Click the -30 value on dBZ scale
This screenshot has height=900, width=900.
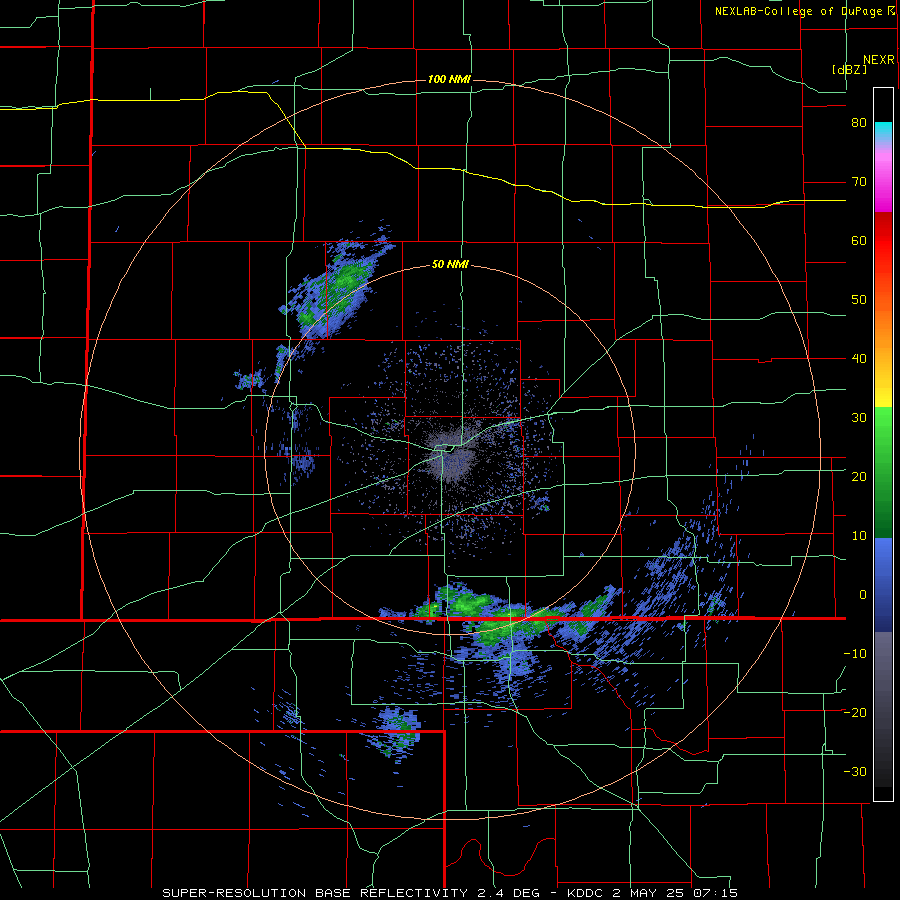click(855, 772)
